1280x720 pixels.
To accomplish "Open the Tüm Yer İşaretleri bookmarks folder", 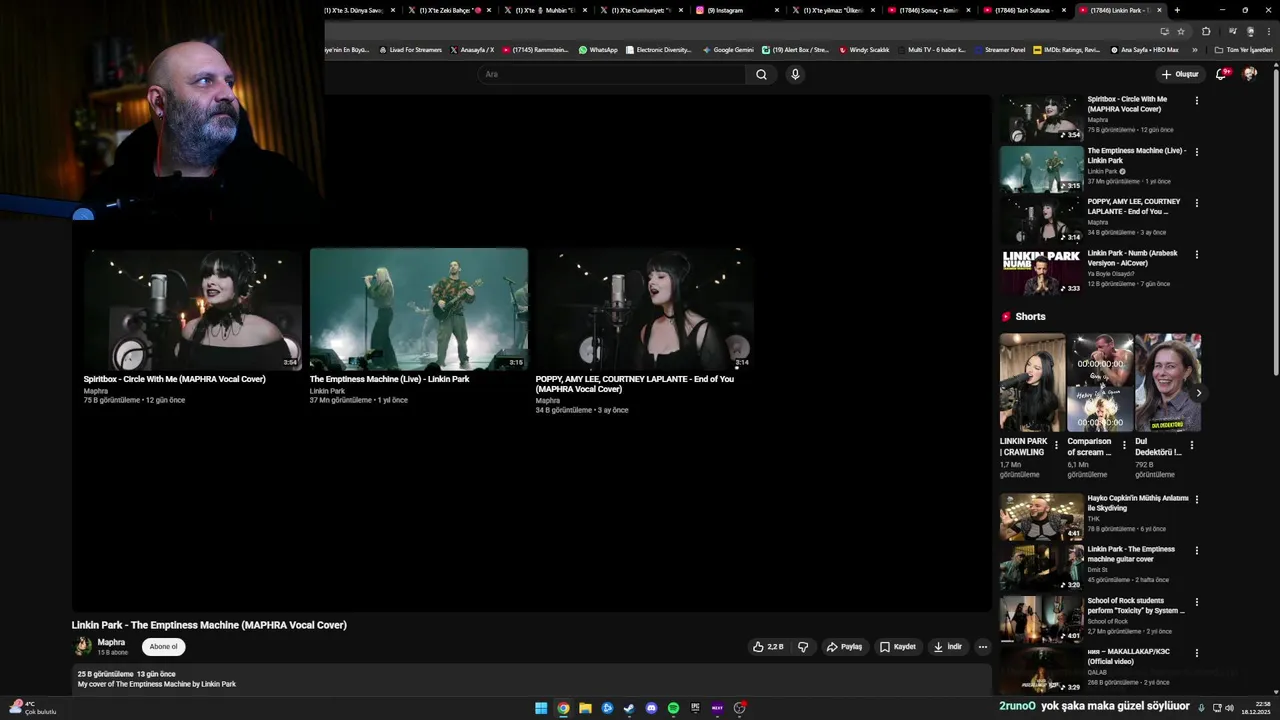I will click(x=1243, y=50).
